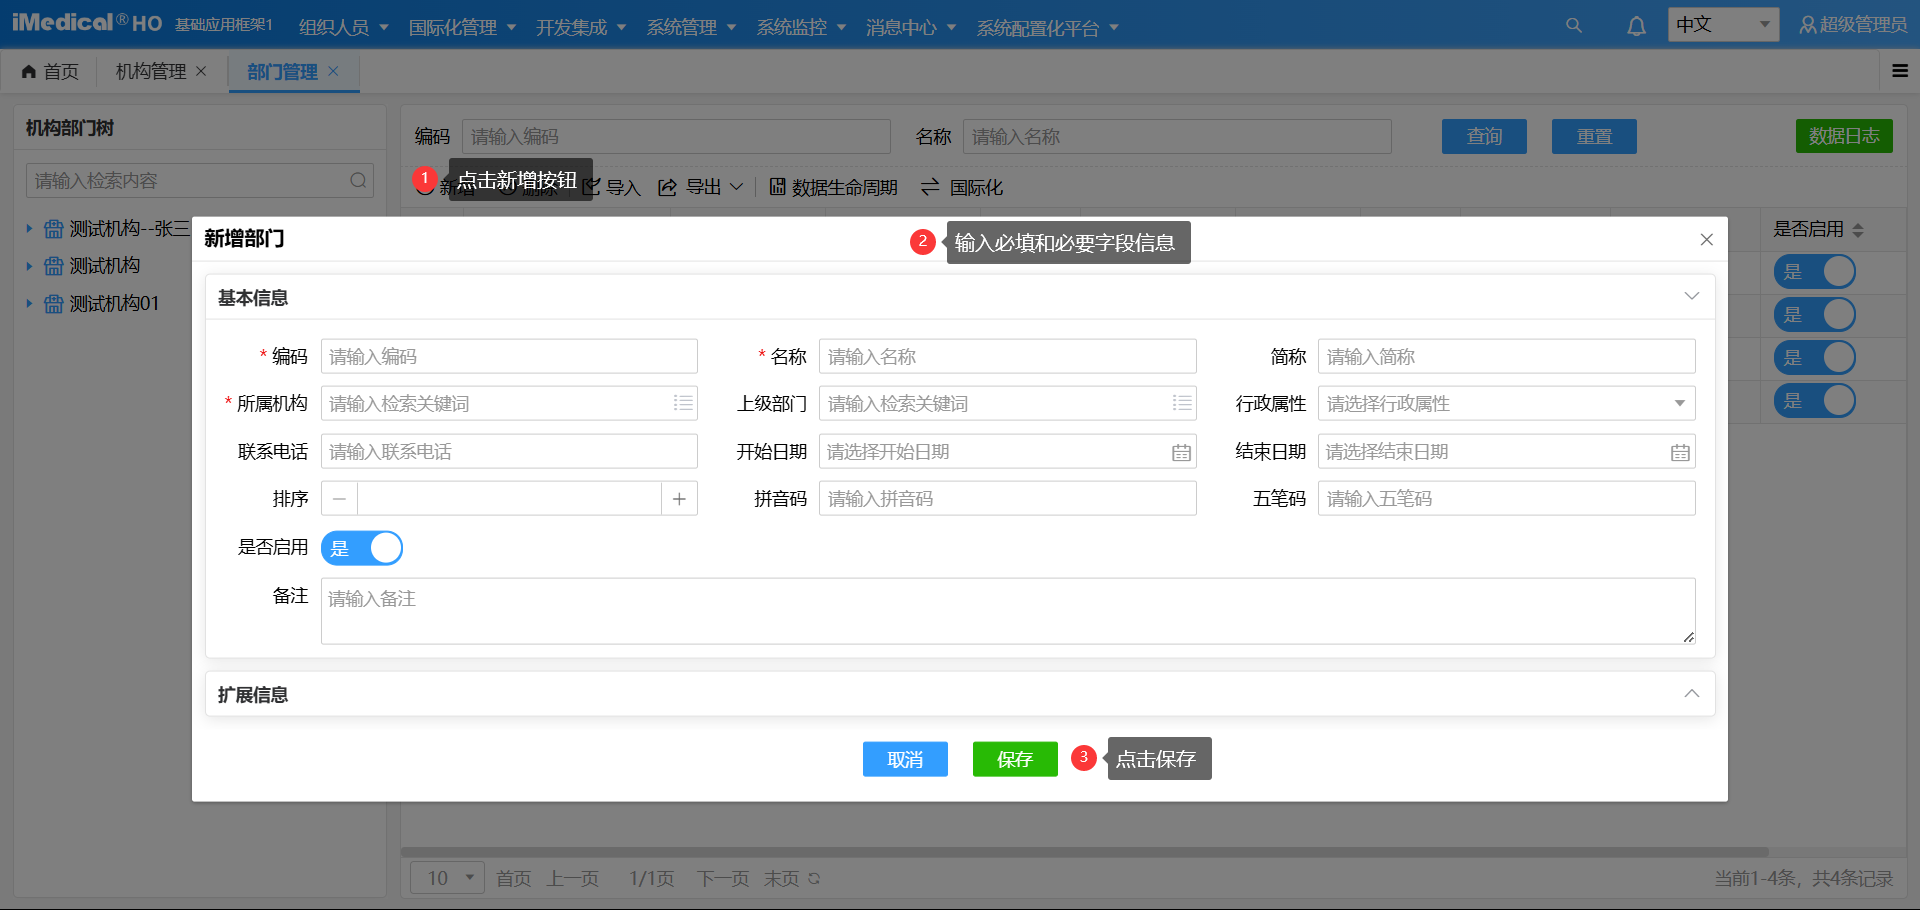Open the 系统管理 menu
Image resolution: width=1920 pixels, height=910 pixels.
pos(691,27)
